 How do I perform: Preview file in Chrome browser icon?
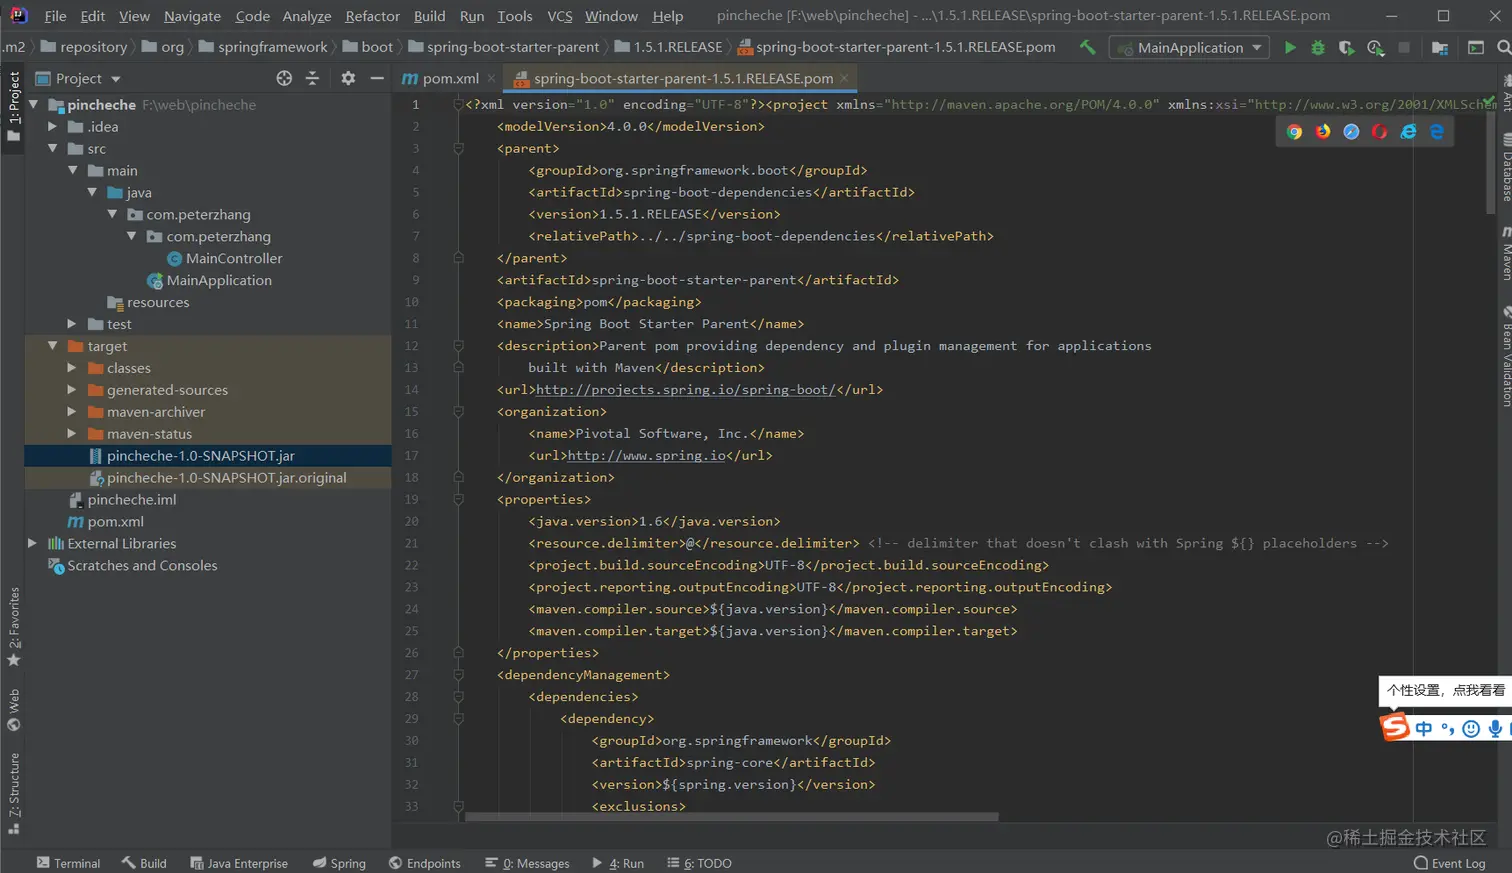pos(1294,132)
